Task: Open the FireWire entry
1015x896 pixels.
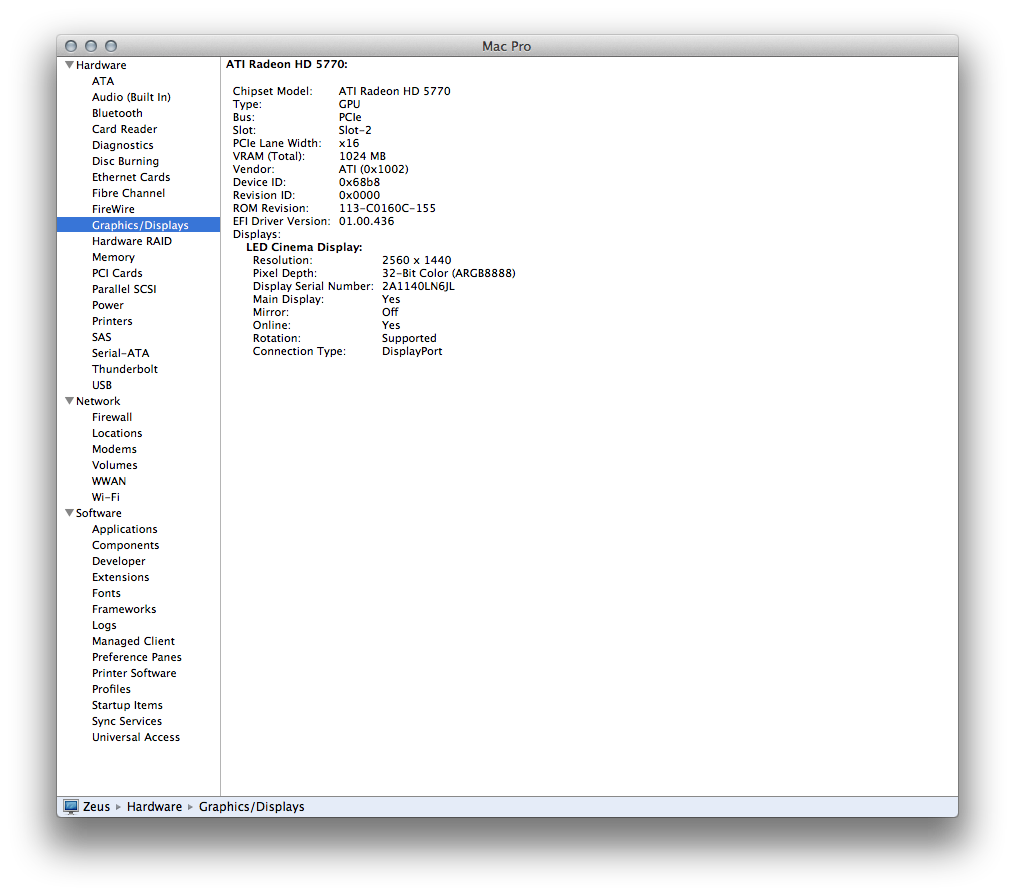Action: point(113,209)
